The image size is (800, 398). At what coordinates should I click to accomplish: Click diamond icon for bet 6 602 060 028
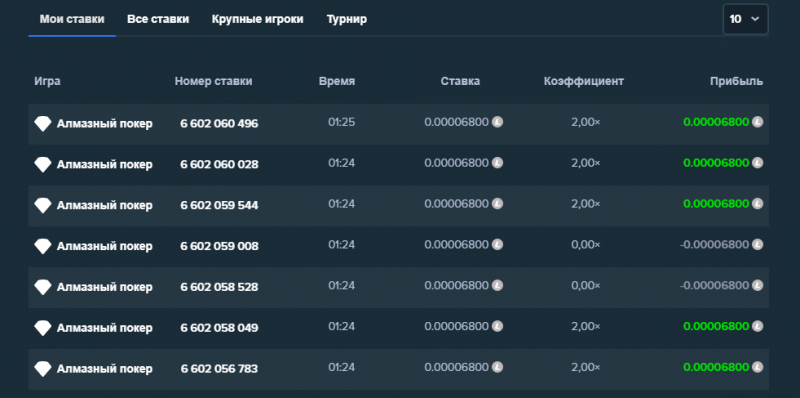(x=43, y=164)
